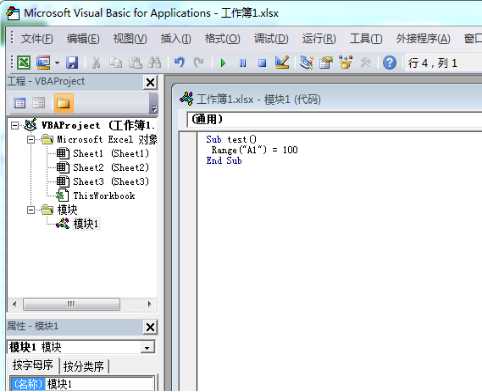Switch to the 按分类序 tab
This screenshot has height=392, width=482.
tap(83, 367)
